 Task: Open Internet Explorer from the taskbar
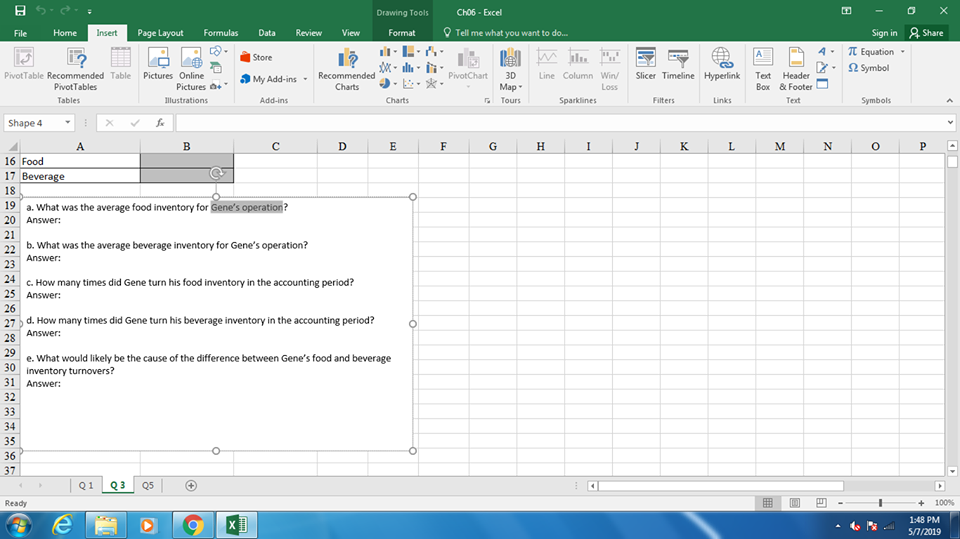pyautogui.click(x=62, y=525)
